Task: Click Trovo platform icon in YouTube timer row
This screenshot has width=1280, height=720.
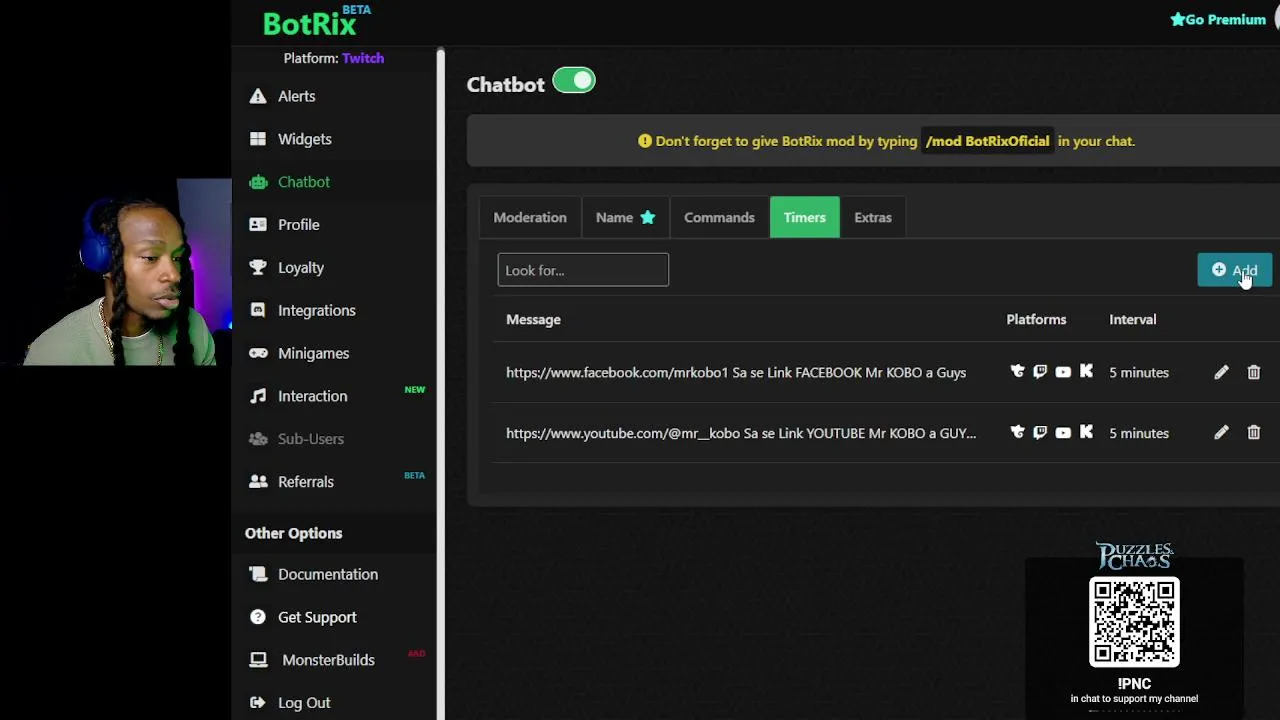Action: pyautogui.click(x=1017, y=433)
